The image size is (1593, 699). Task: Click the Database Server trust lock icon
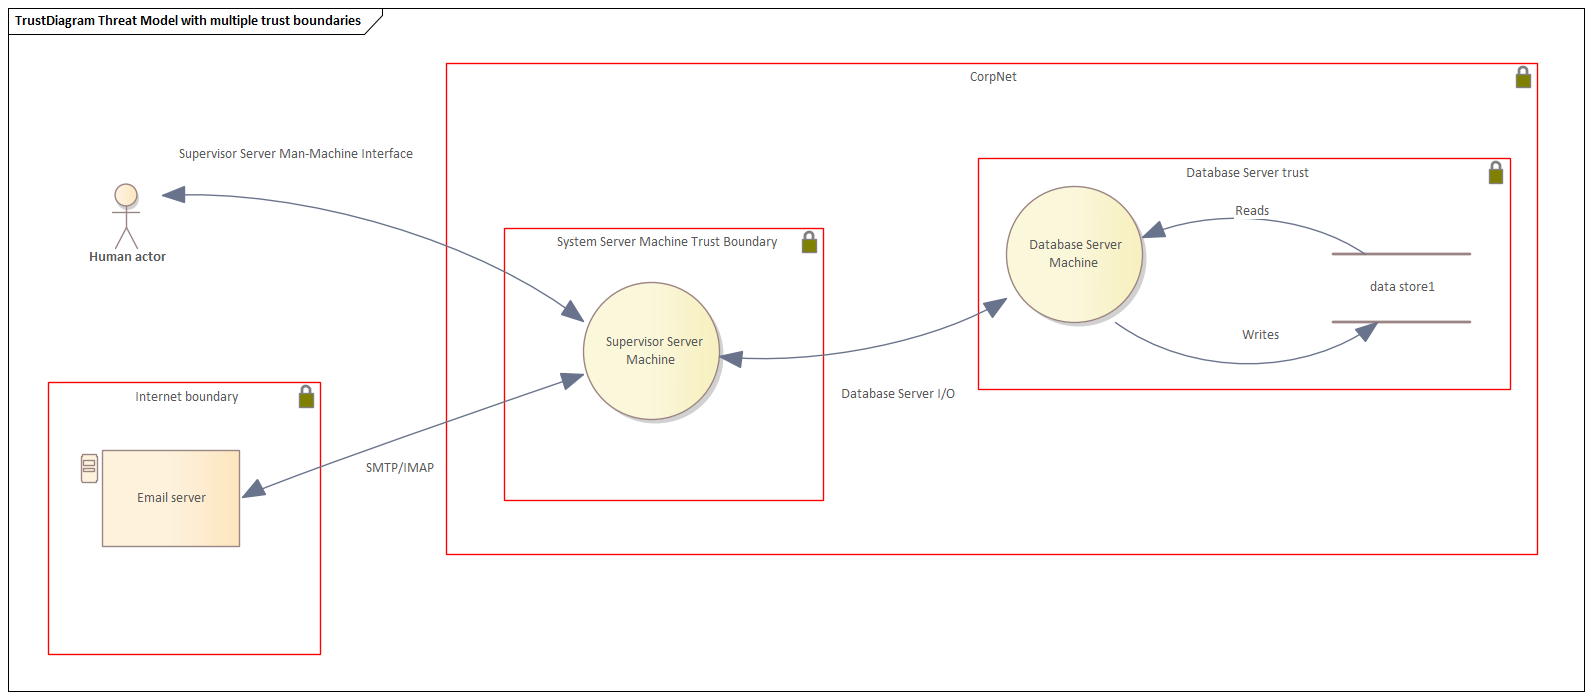1495,173
